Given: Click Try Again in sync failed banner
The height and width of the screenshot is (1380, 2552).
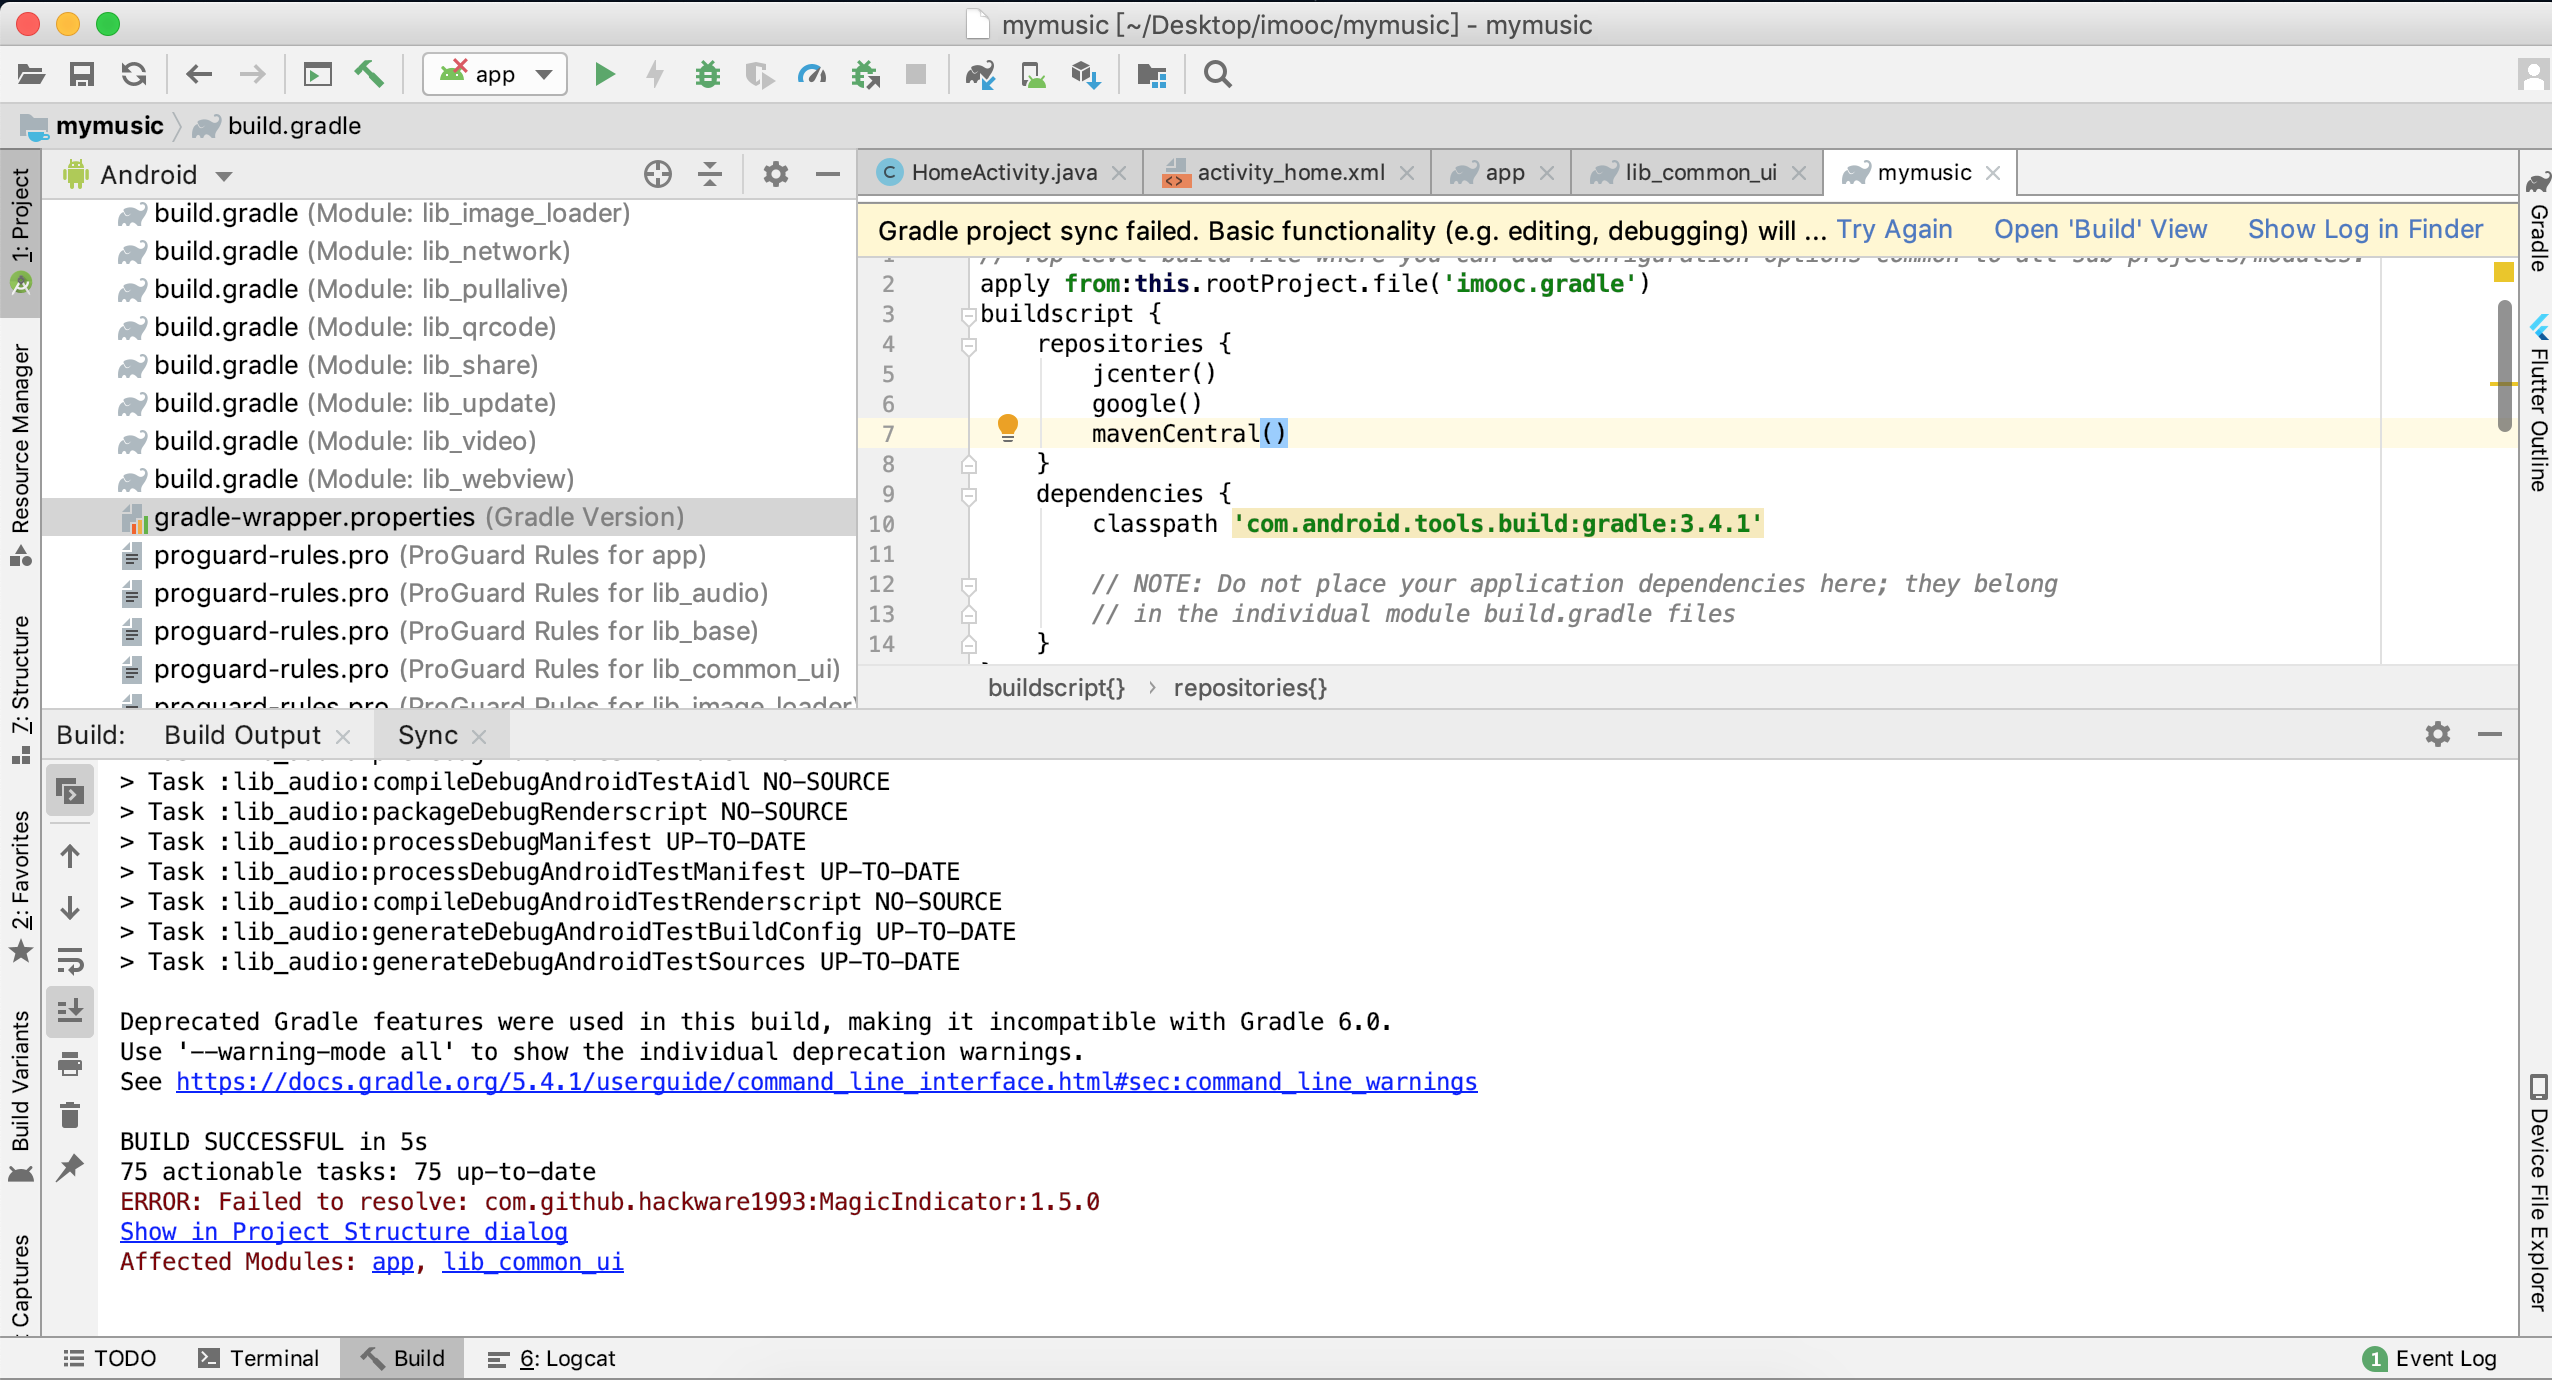Looking at the screenshot, I should pos(1894,229).
